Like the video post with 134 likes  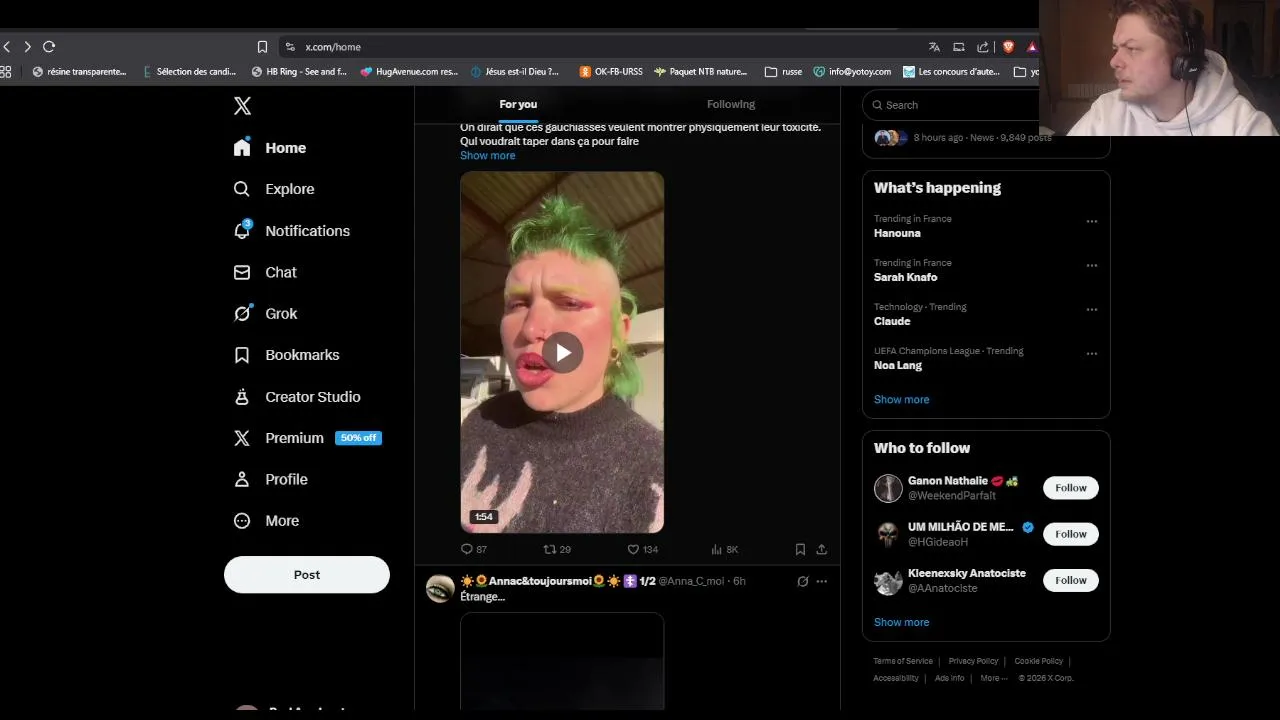(642, 549)
